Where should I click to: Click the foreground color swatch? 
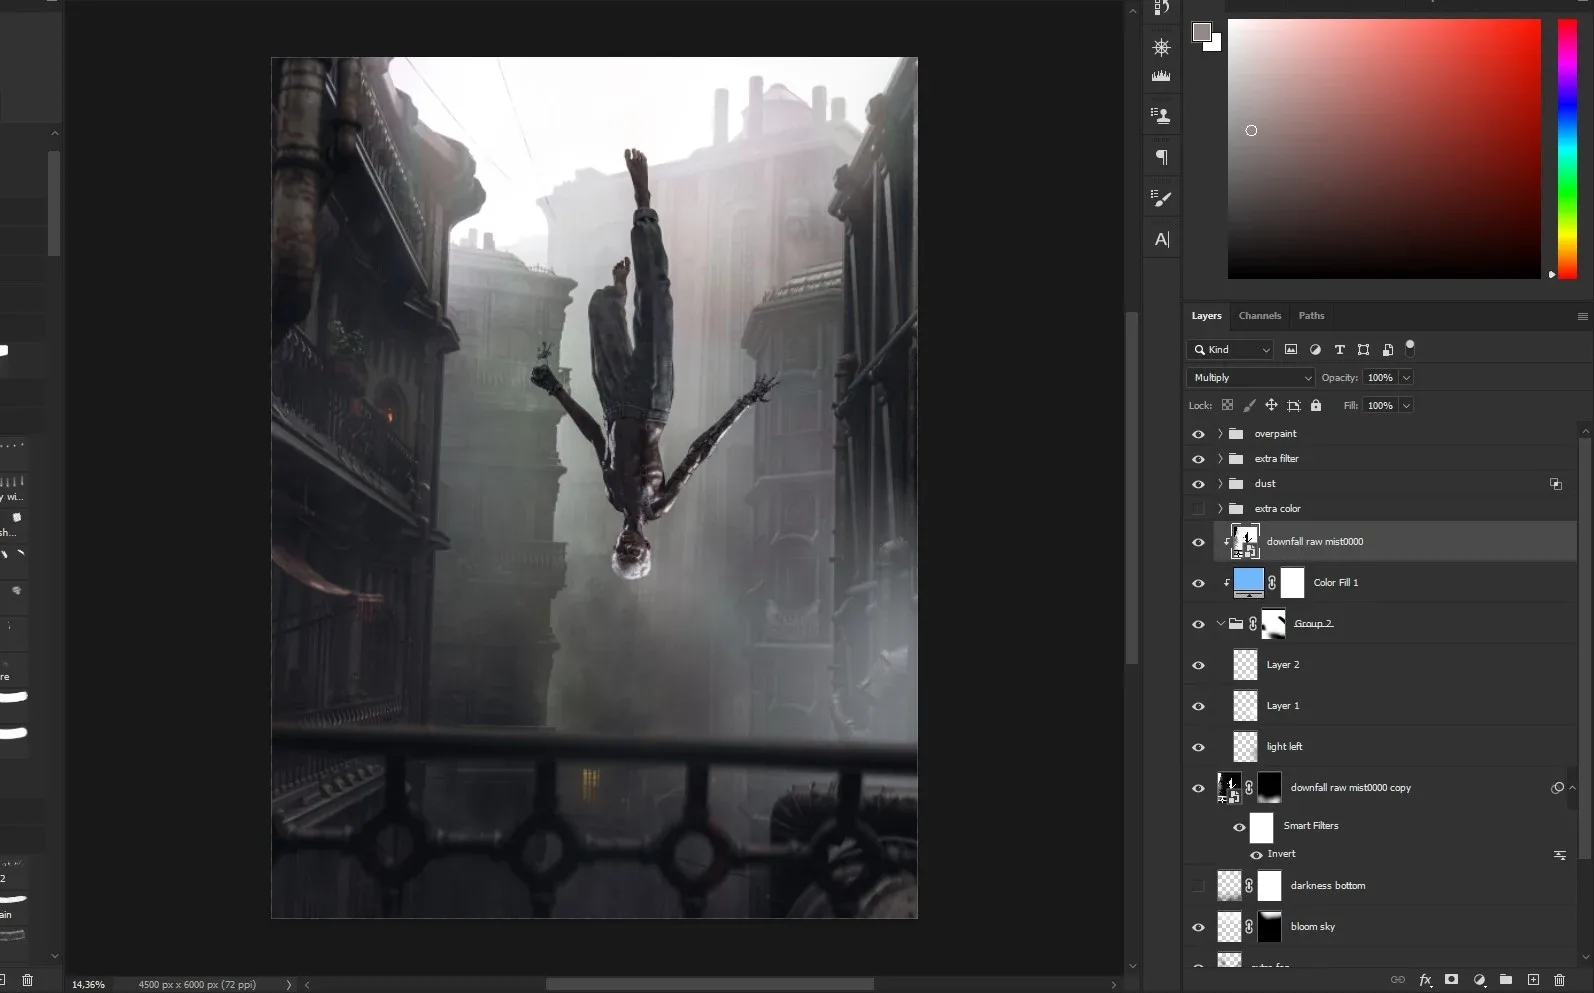click(x=1201, y=32)
